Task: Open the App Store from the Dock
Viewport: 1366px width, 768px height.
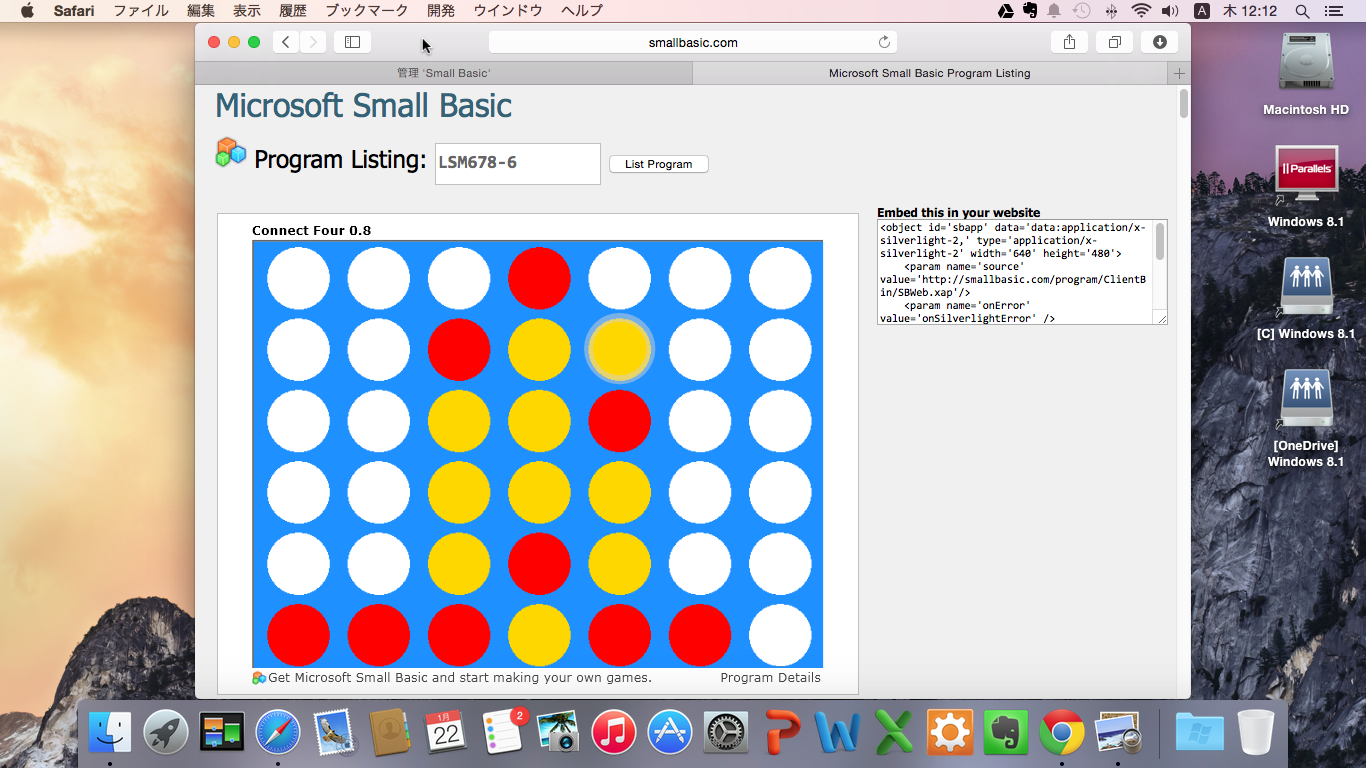Action: click(x=670, y=733)
